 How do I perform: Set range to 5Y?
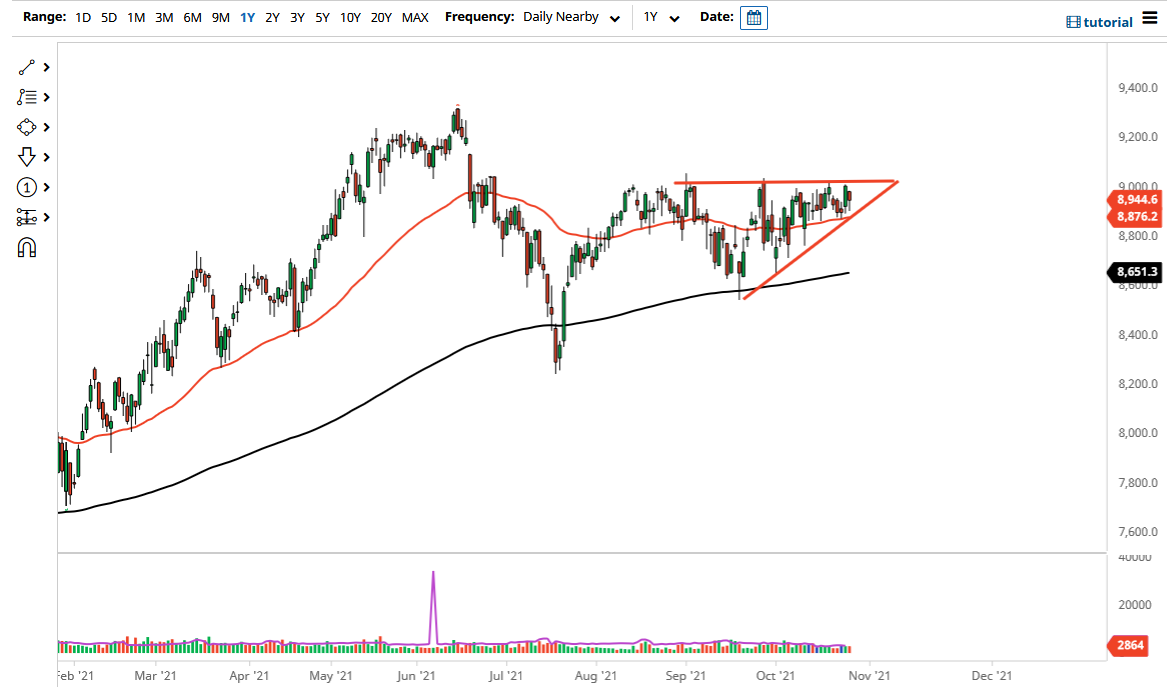click(322, 17)
